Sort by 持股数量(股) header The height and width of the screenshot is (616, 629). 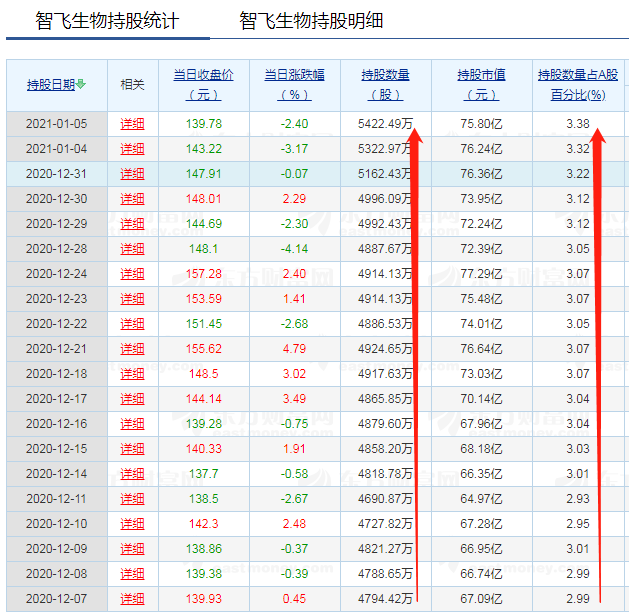386,85
